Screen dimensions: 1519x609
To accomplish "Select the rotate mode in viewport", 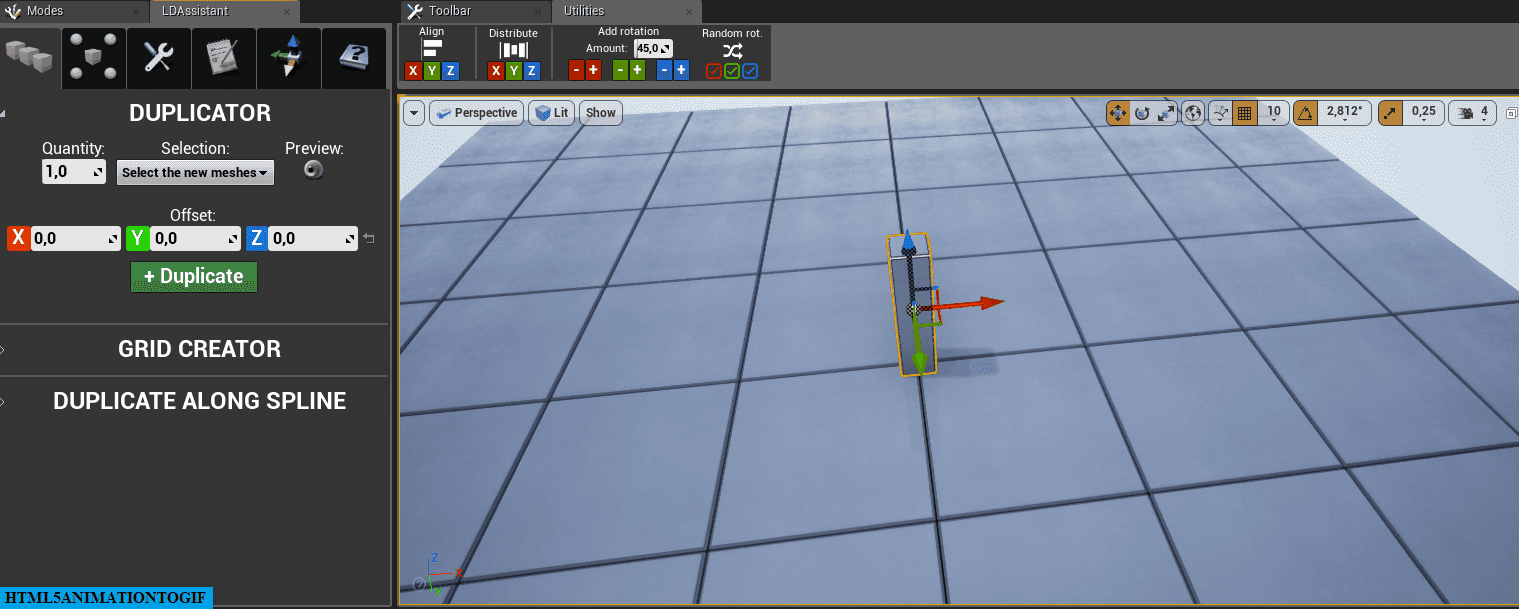I will pyautogui.click(x=1142, y=113).
